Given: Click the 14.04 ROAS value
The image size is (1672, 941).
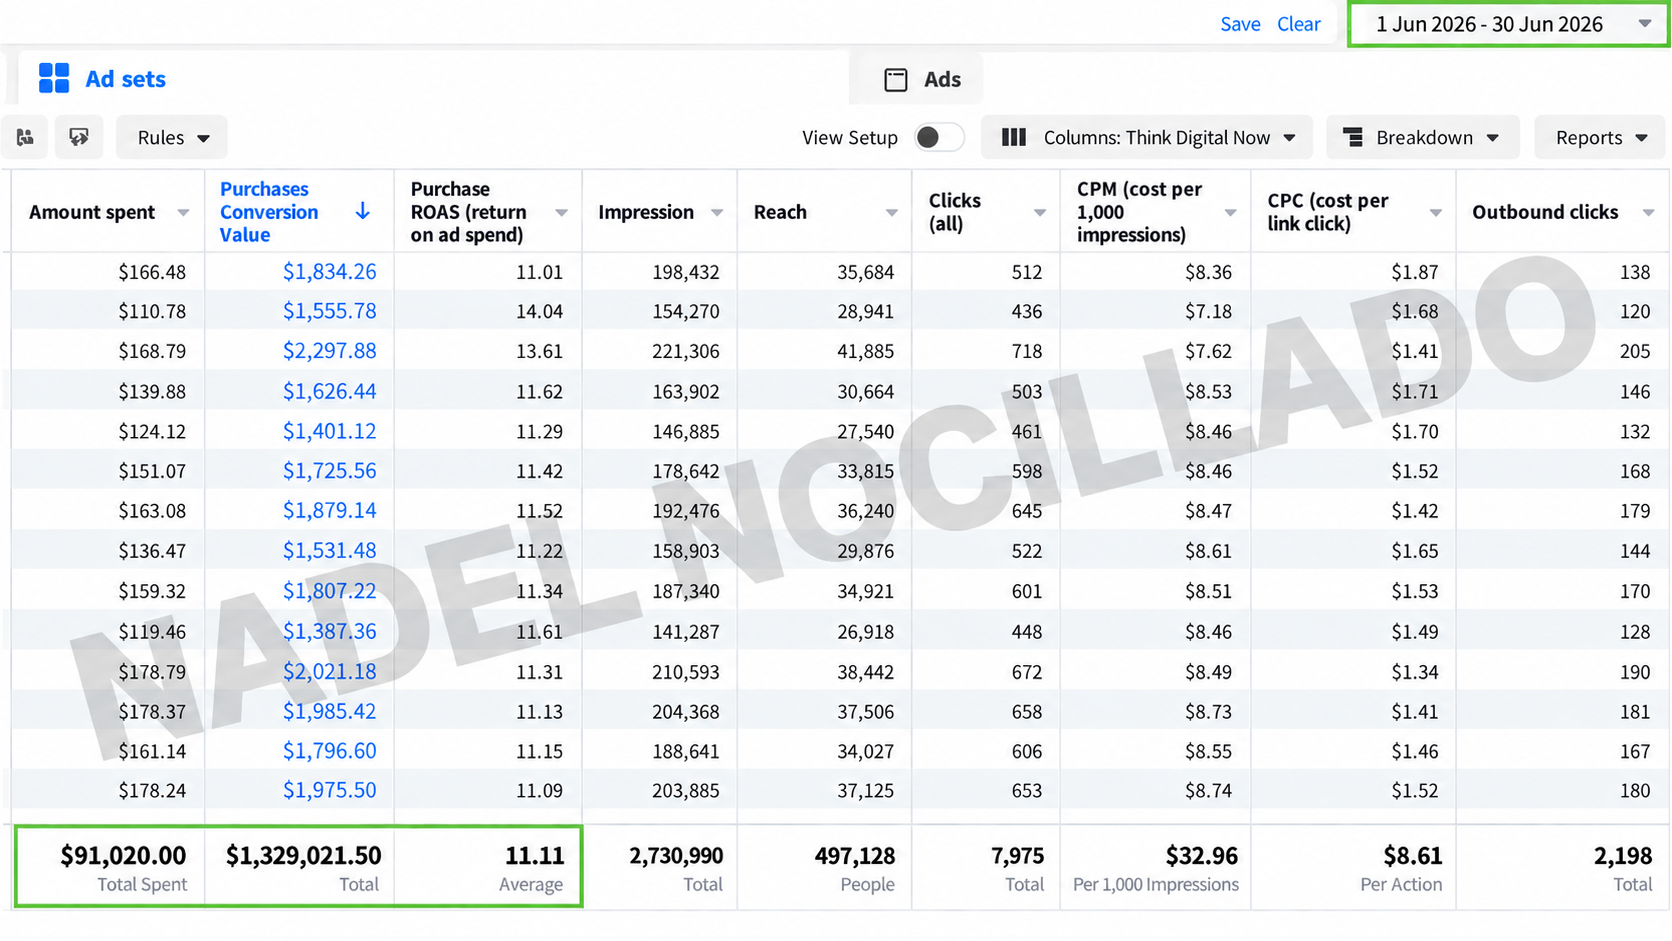Looking at the screenshot, I should (539, 311).
